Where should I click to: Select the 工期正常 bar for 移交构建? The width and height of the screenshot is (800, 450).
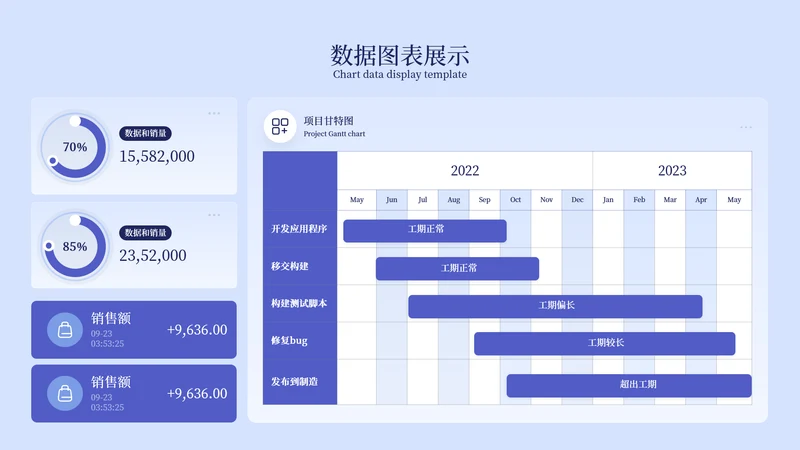tap(458, 268)
